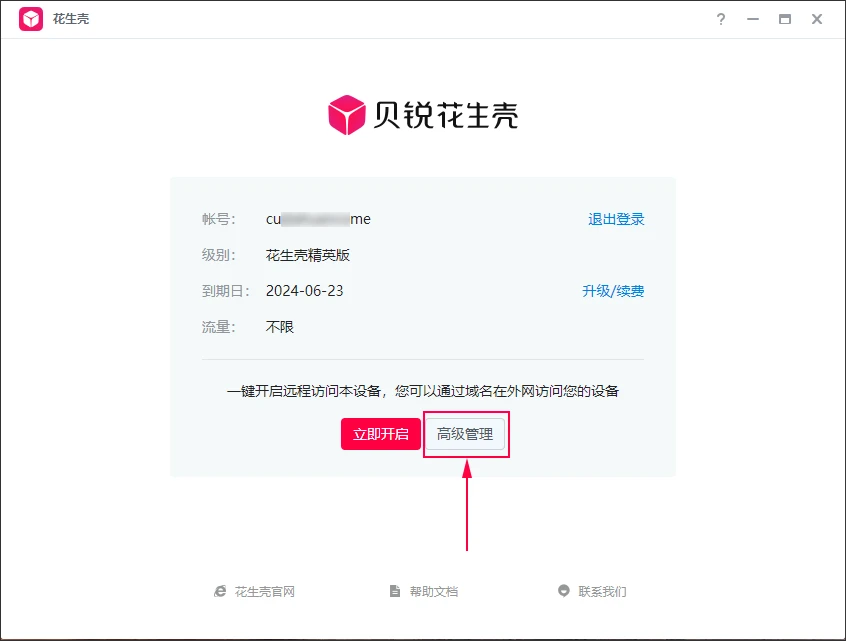Click the 流量: label
Viewport: 846px width, 641px height.
click(219, 327)
